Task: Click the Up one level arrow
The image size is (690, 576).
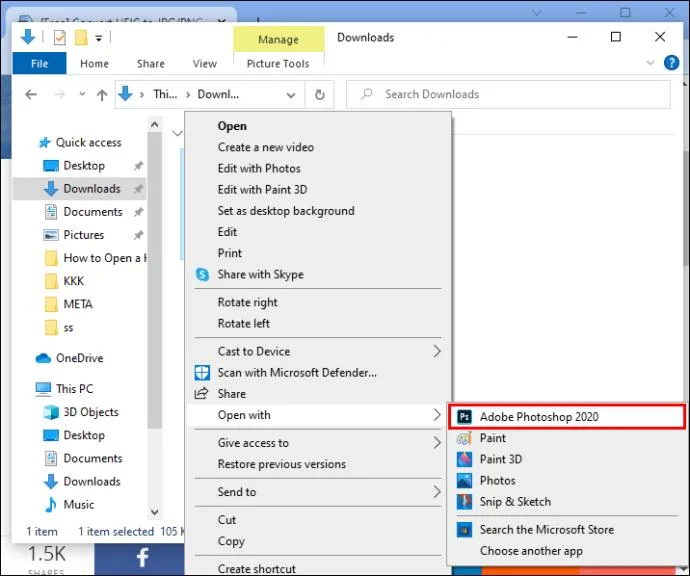Action: tap(102, 95)
